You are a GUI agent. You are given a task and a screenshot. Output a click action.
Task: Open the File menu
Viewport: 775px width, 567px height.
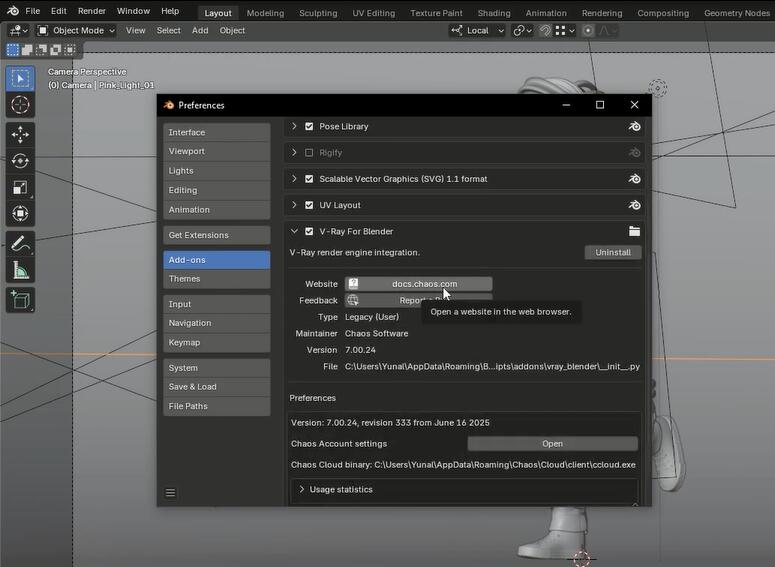[x=33, y=11]
